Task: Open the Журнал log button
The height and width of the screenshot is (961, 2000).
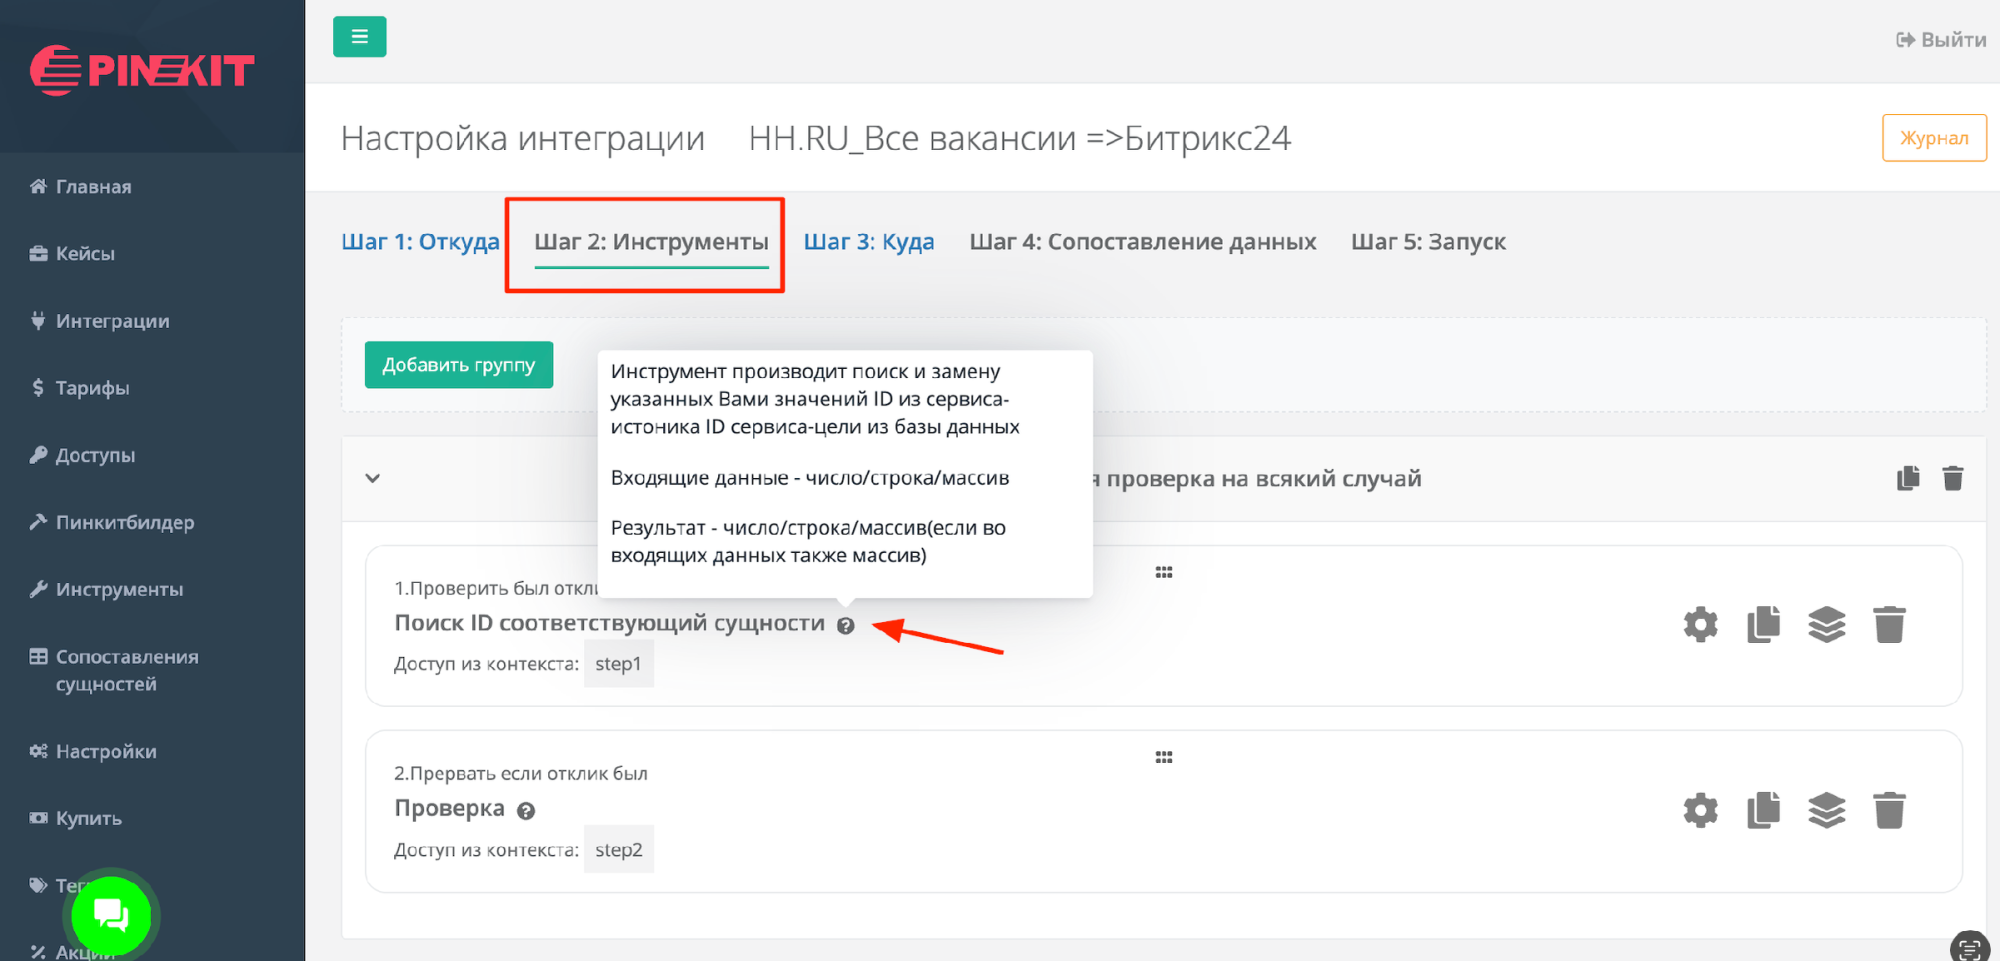Action: 1933,138
